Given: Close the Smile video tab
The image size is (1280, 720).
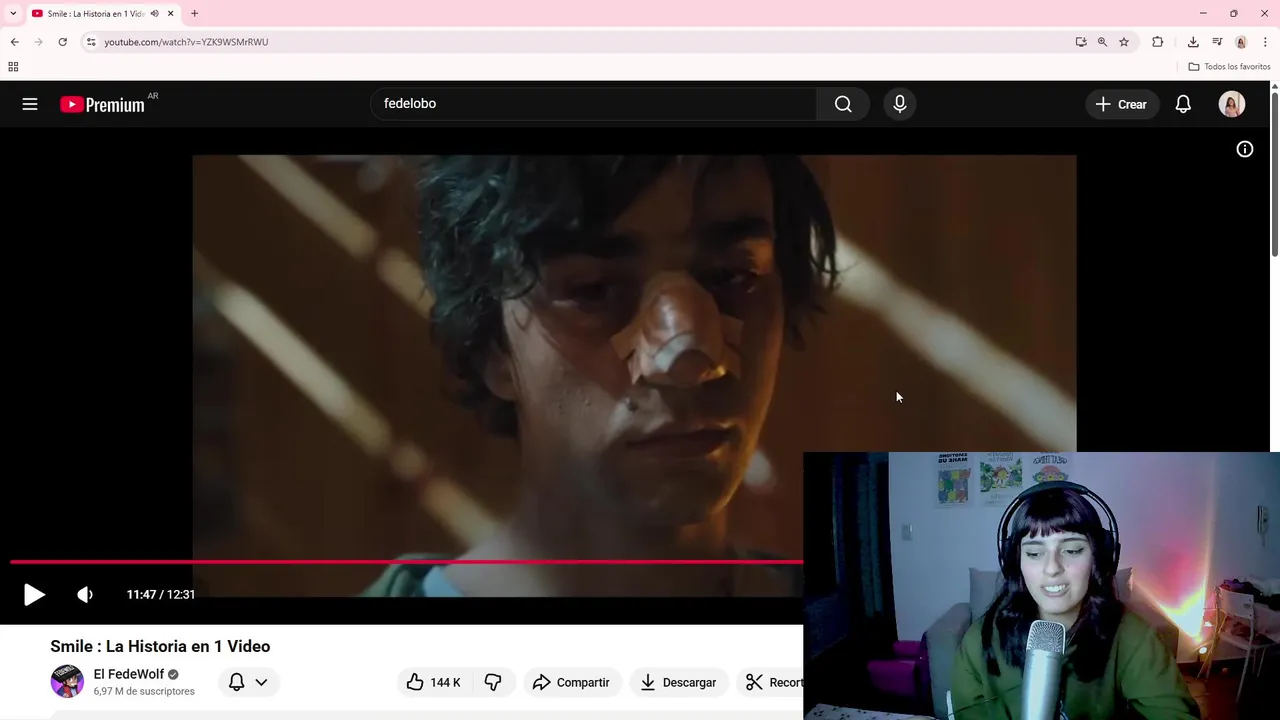Looking at the screenshot, I should pos(170,14).
